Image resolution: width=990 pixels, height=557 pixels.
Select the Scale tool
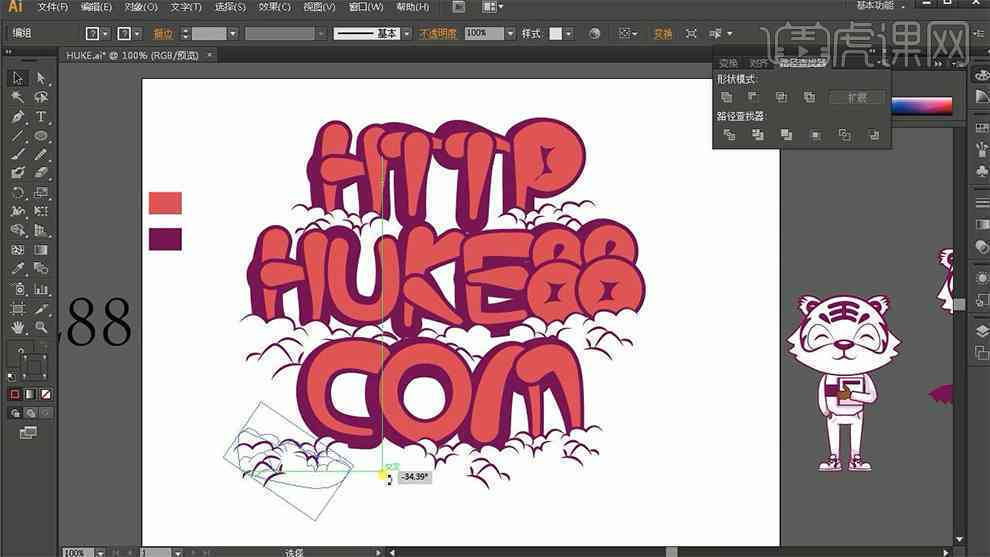tap(41, 192)
